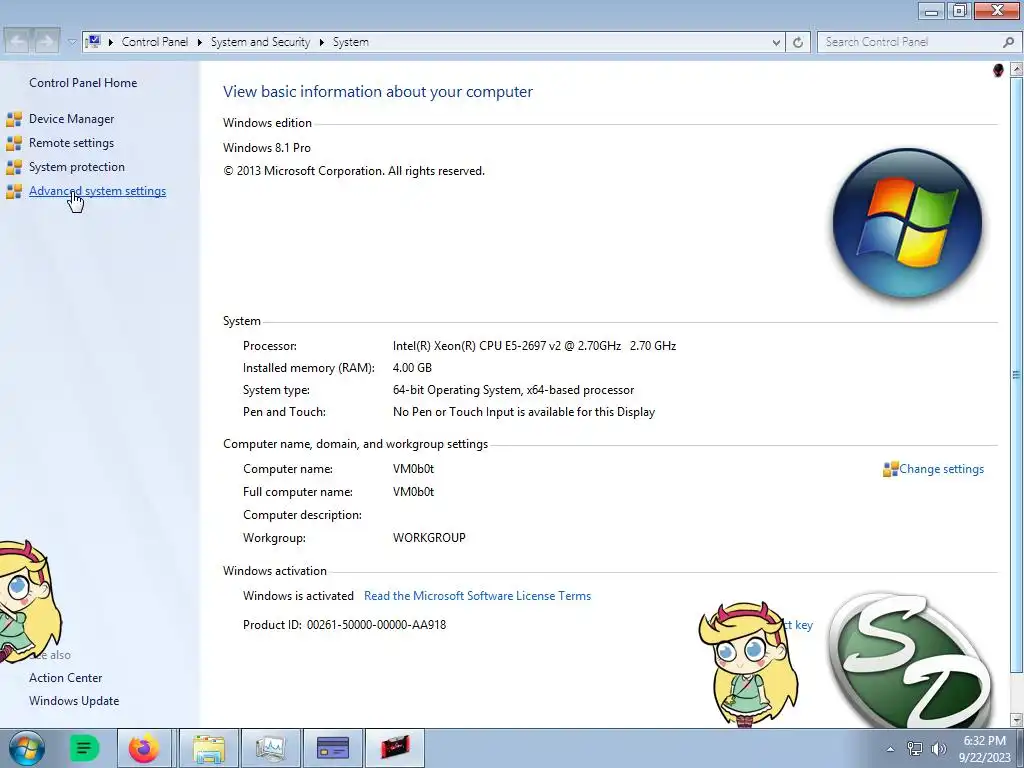Screen dimensions: 1024x768
Task: Click the Back navigation arrow
Action: (x=18, y=42)
